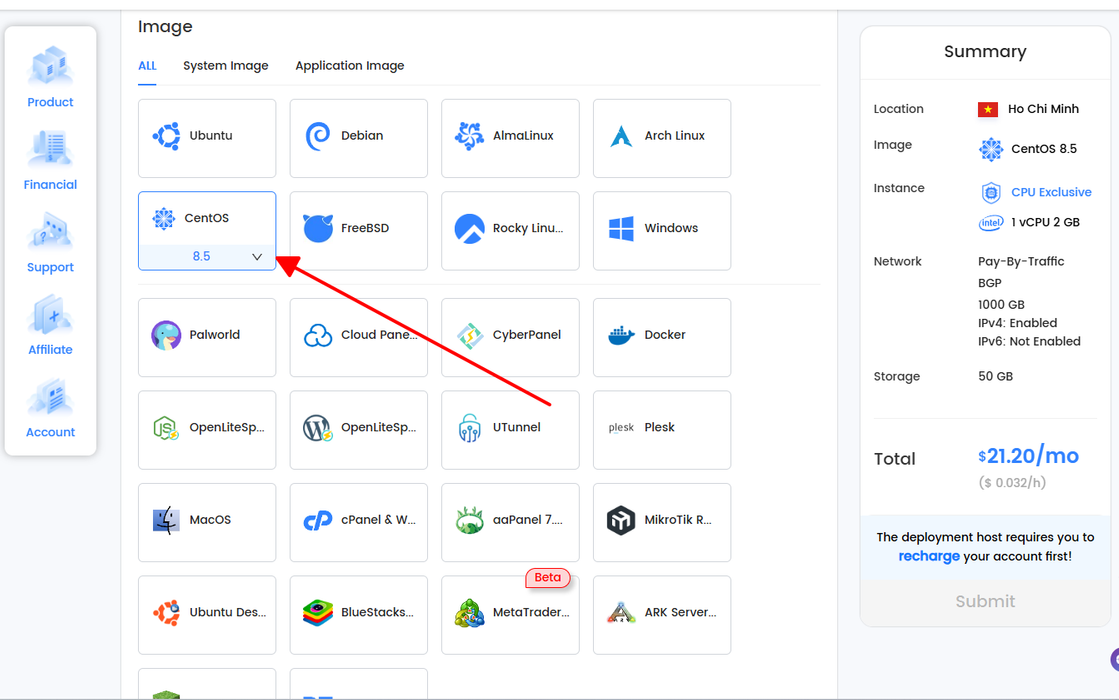
Task: Click the CPU Exclusive instance link
Action: 1050,192
